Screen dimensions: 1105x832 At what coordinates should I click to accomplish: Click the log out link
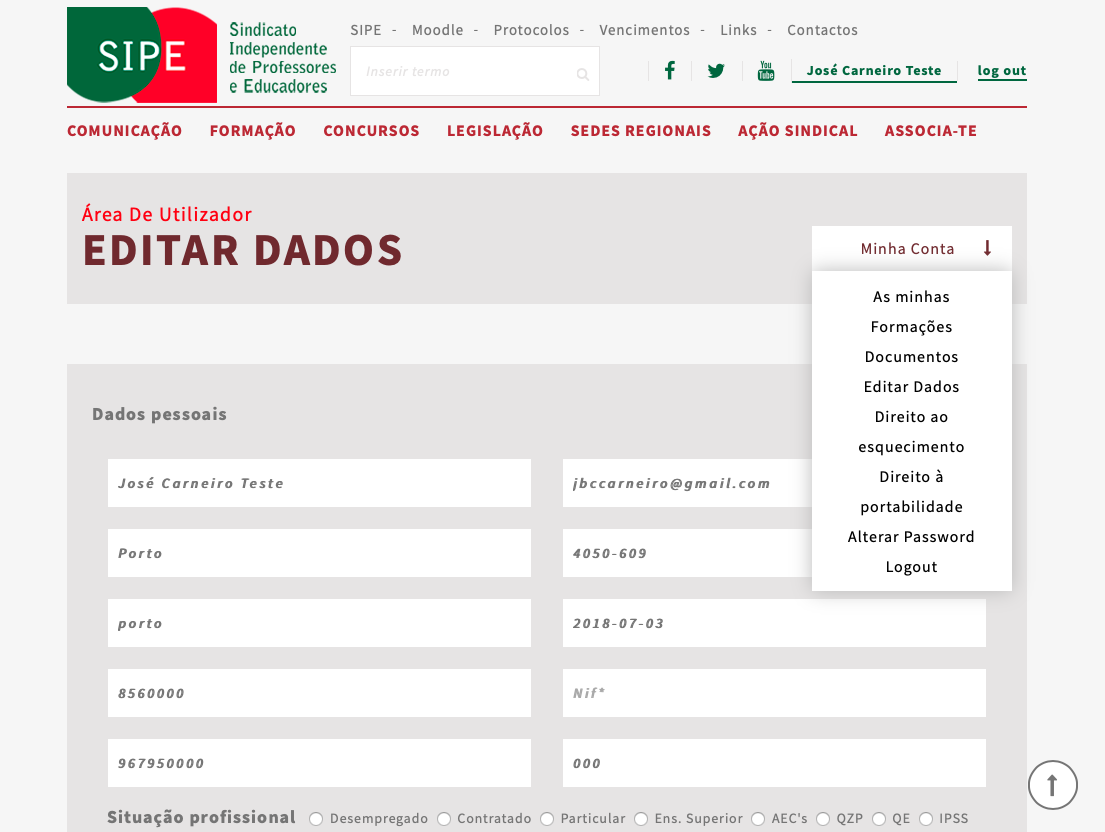pyautogui.click(x=1001, y=70)
